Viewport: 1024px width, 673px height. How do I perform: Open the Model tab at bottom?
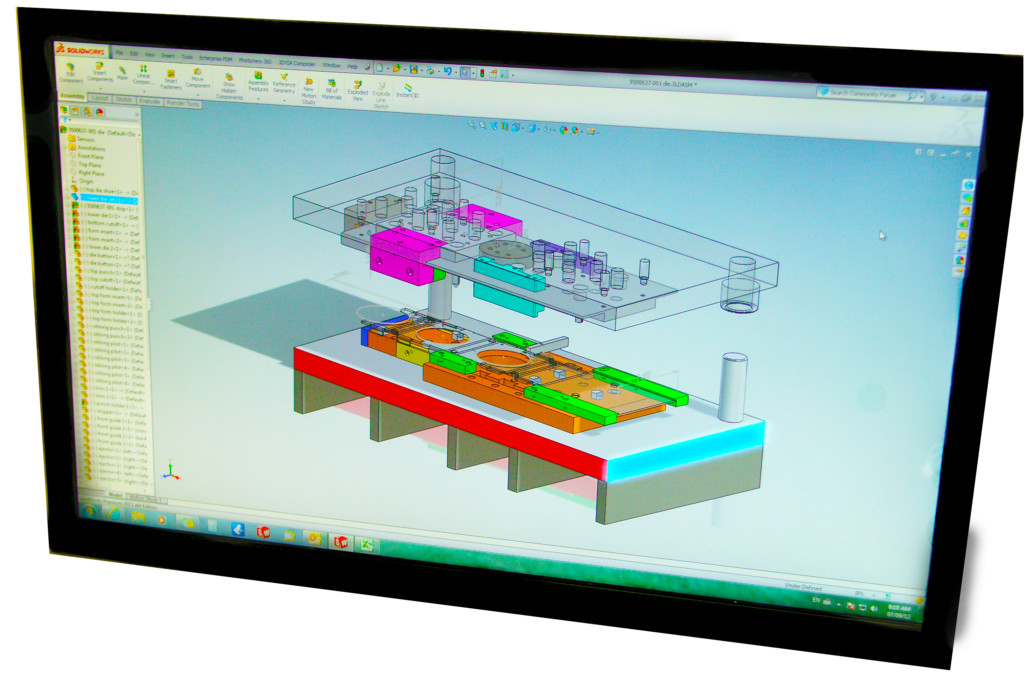click(116, 495)
